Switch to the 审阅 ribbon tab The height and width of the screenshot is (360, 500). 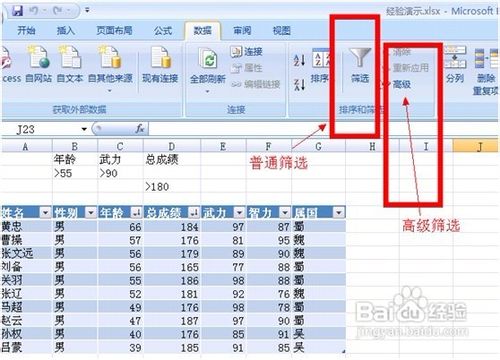pyautogui.click(x=242, y=31)
